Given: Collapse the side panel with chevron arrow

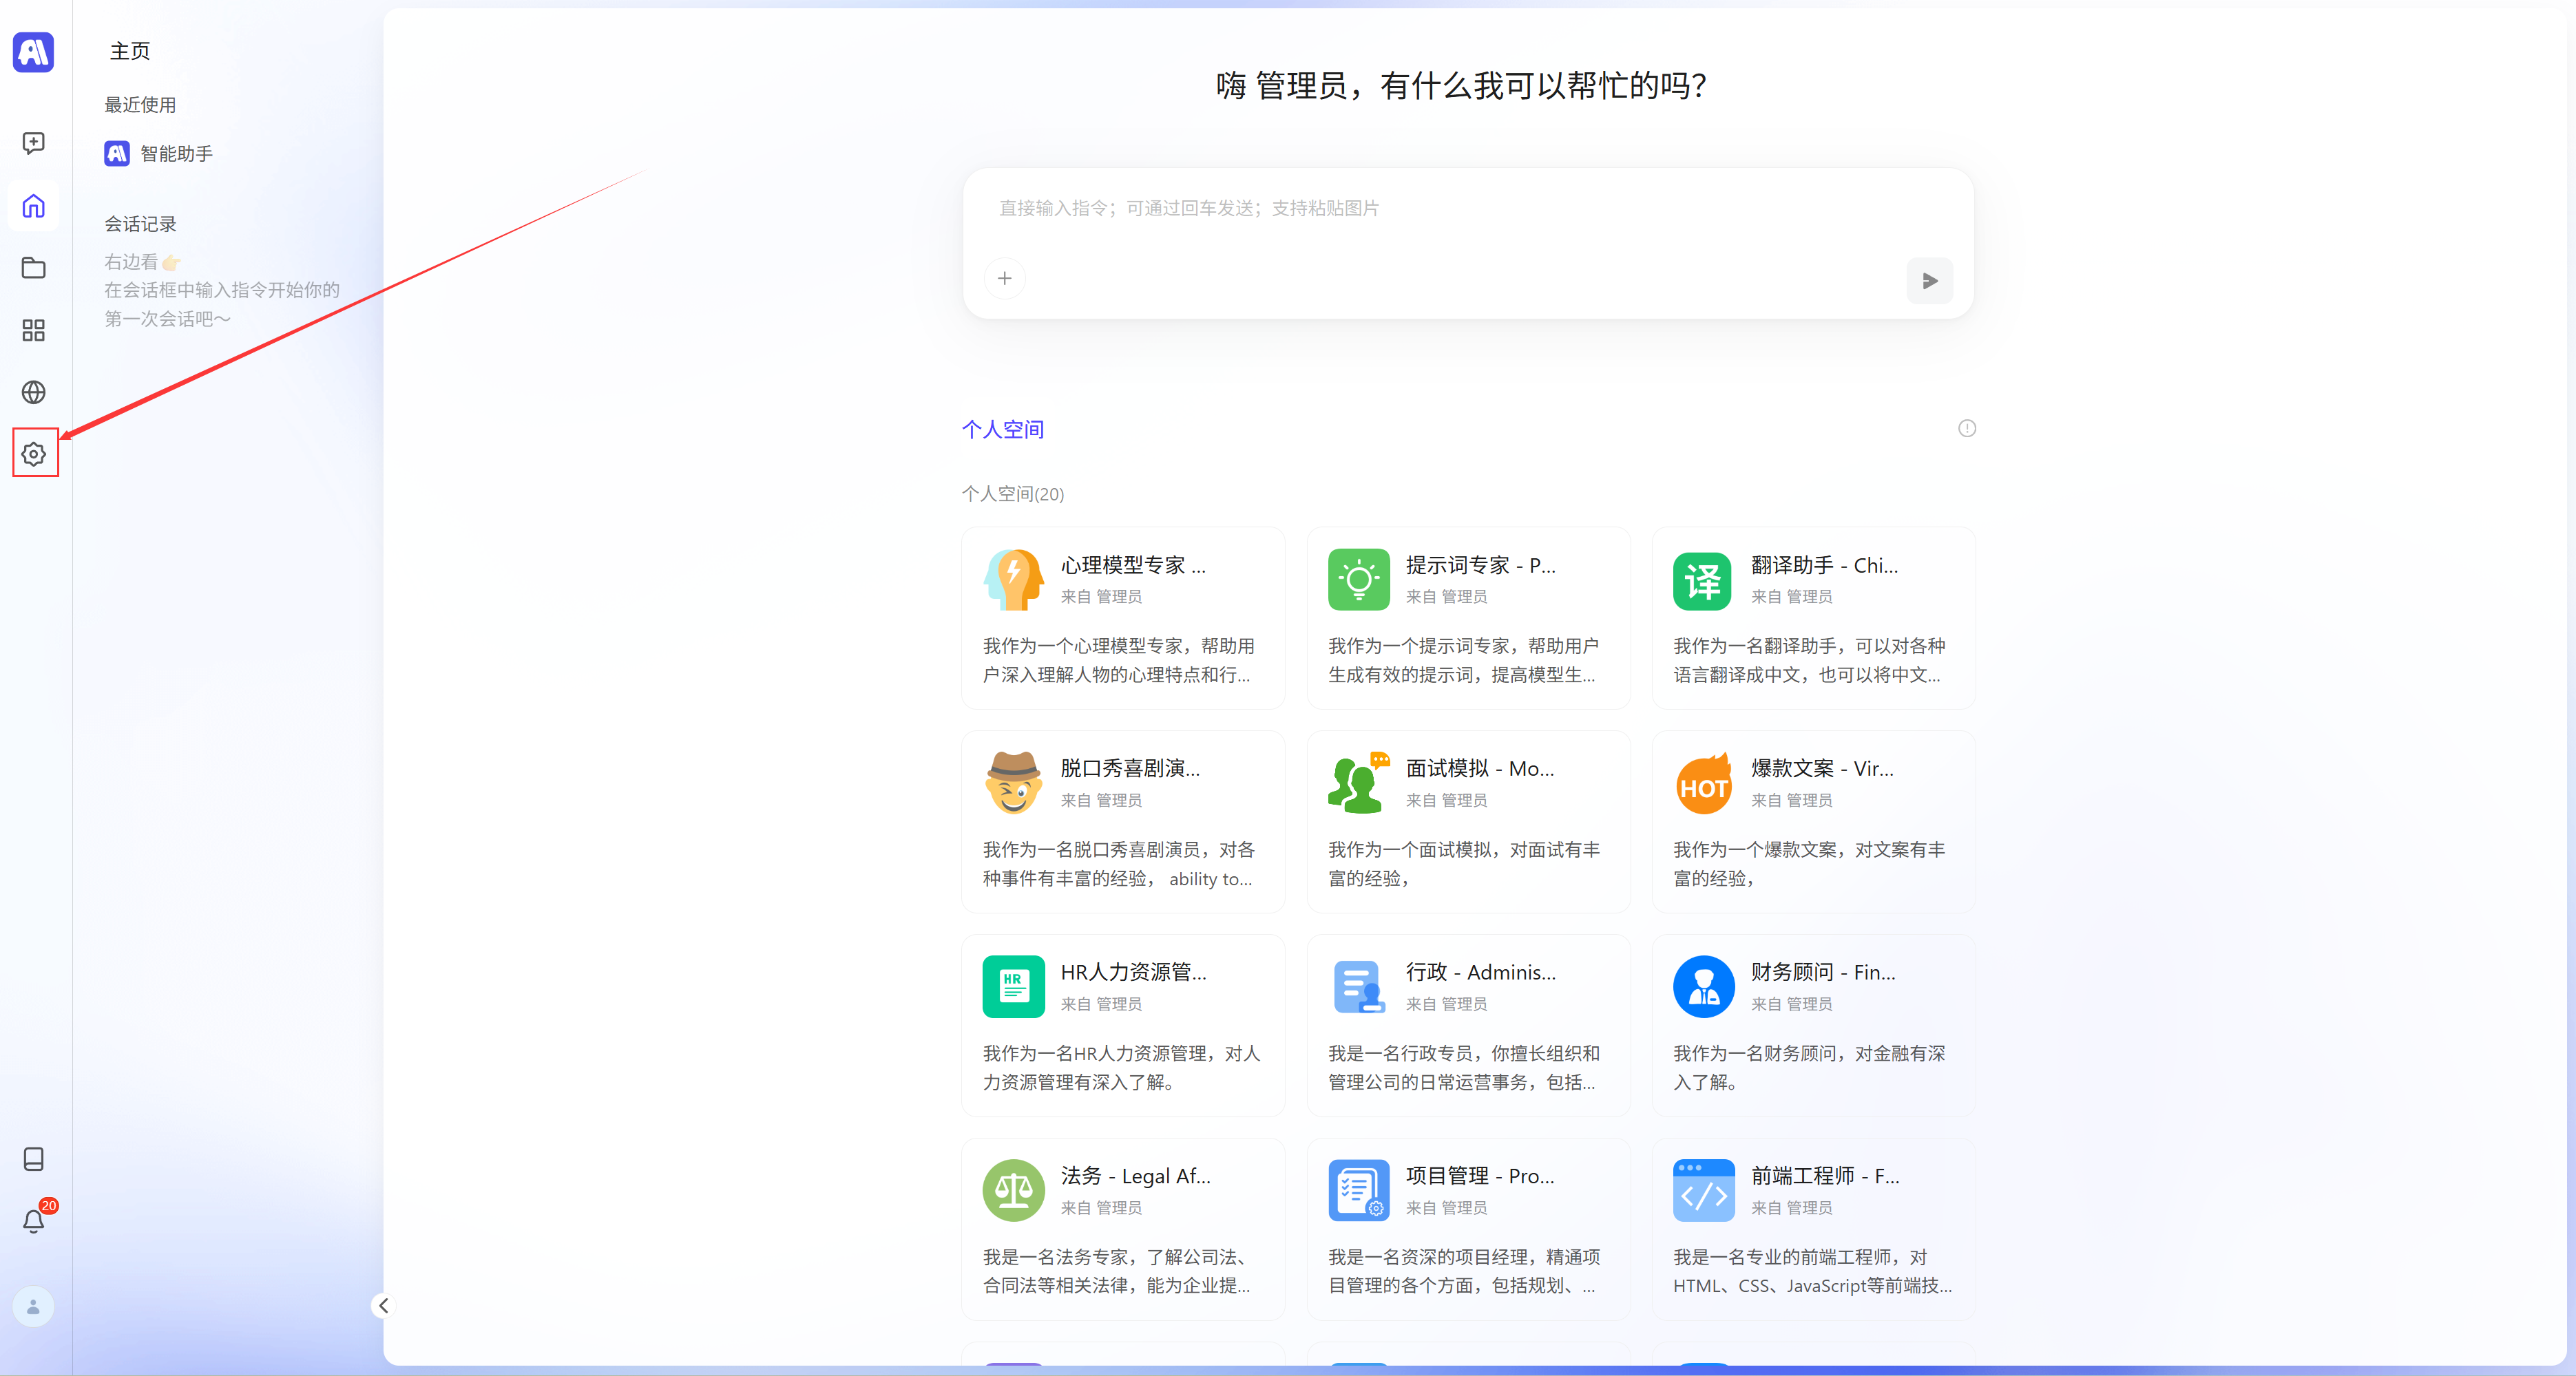Looking at the screenshot, I should (x=383, y=1306).
